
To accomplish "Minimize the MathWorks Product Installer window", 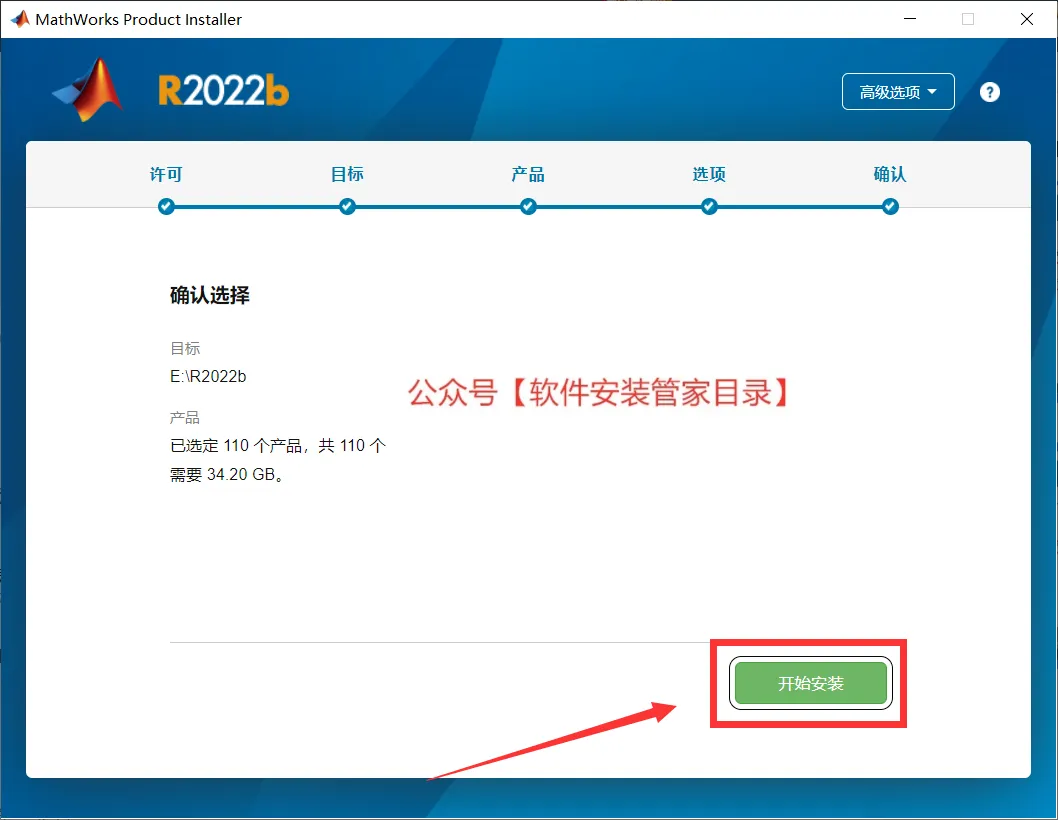I will click(910, 19).
